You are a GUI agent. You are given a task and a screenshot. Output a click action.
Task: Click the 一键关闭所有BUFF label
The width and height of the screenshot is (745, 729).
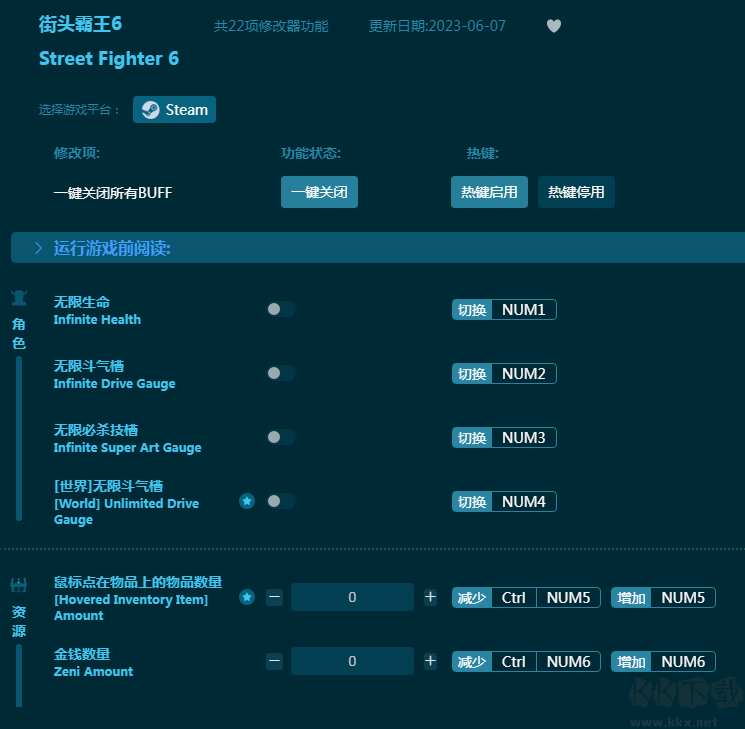[113, 192]
